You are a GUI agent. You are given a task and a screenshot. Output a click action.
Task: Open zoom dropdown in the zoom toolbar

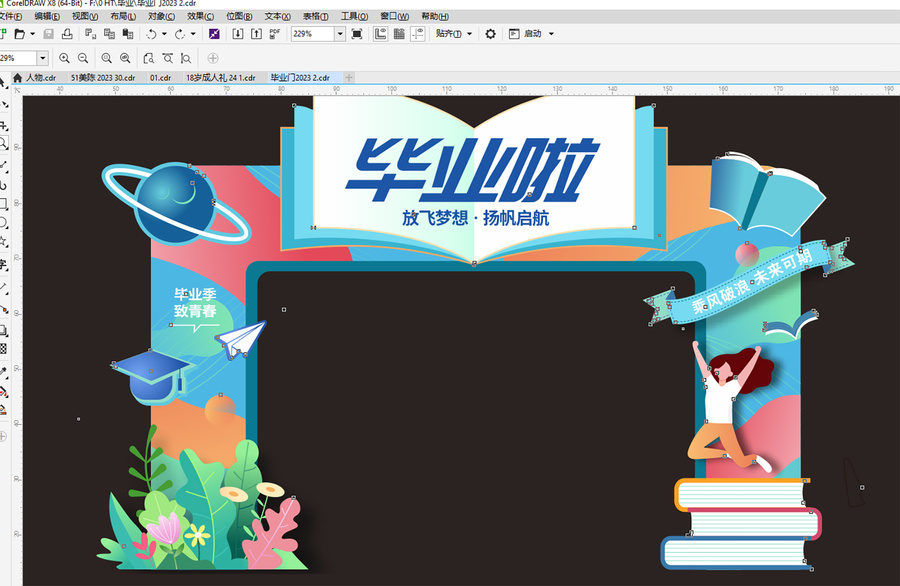point(42,58)
